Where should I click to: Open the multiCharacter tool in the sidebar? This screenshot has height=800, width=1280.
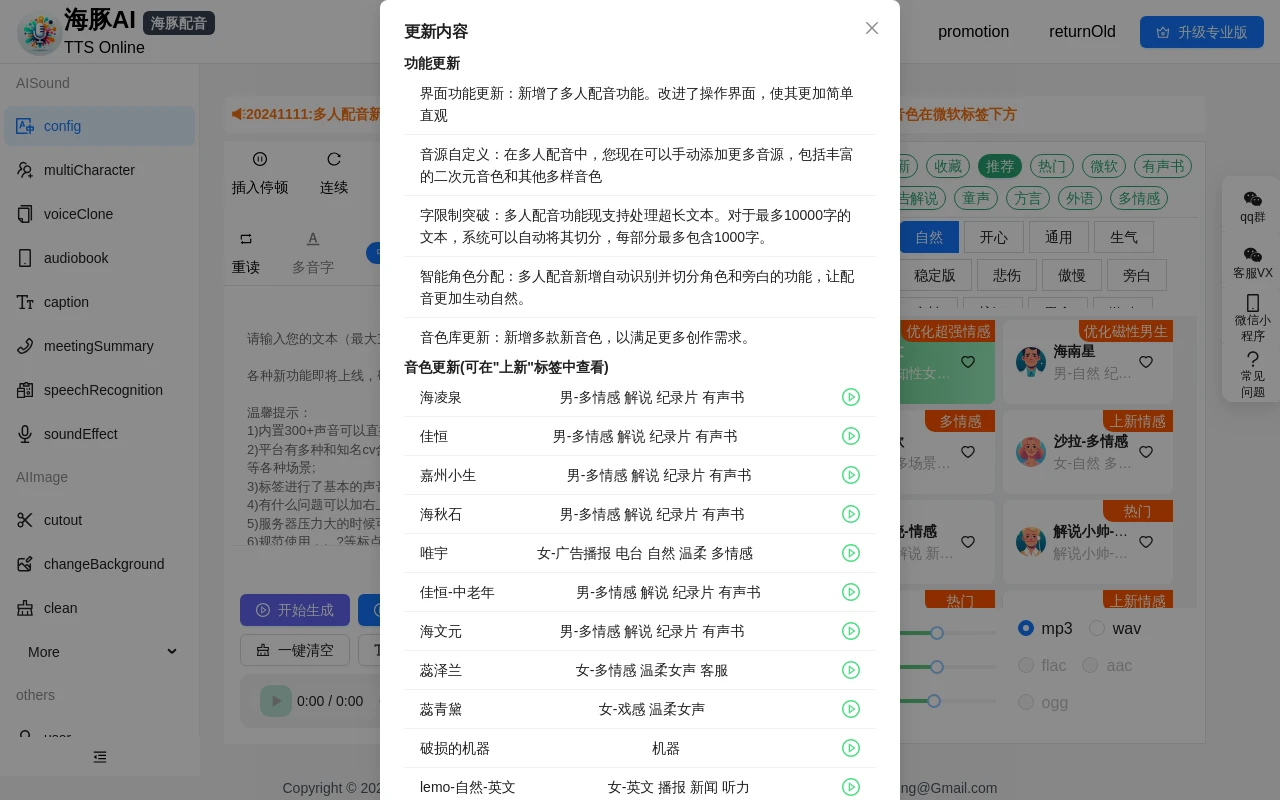tap(90, 170)
